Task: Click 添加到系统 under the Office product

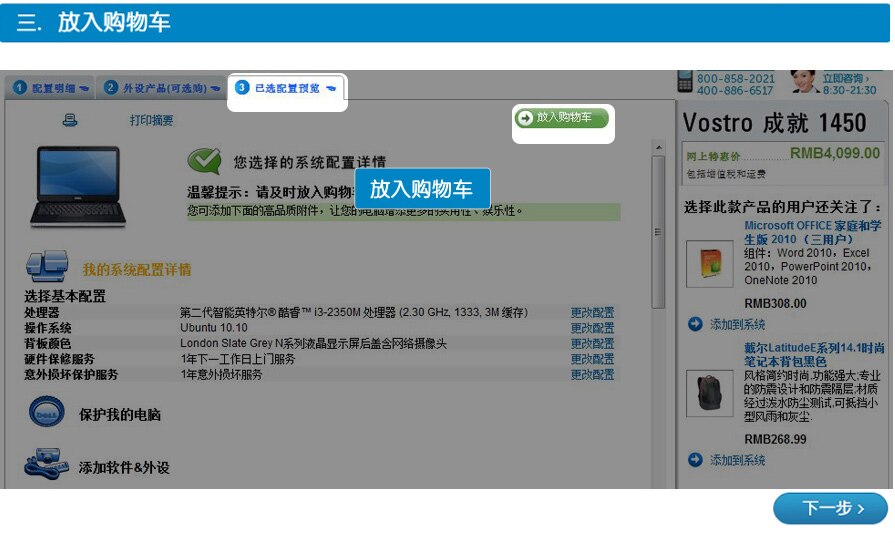Action: [737, 325]
